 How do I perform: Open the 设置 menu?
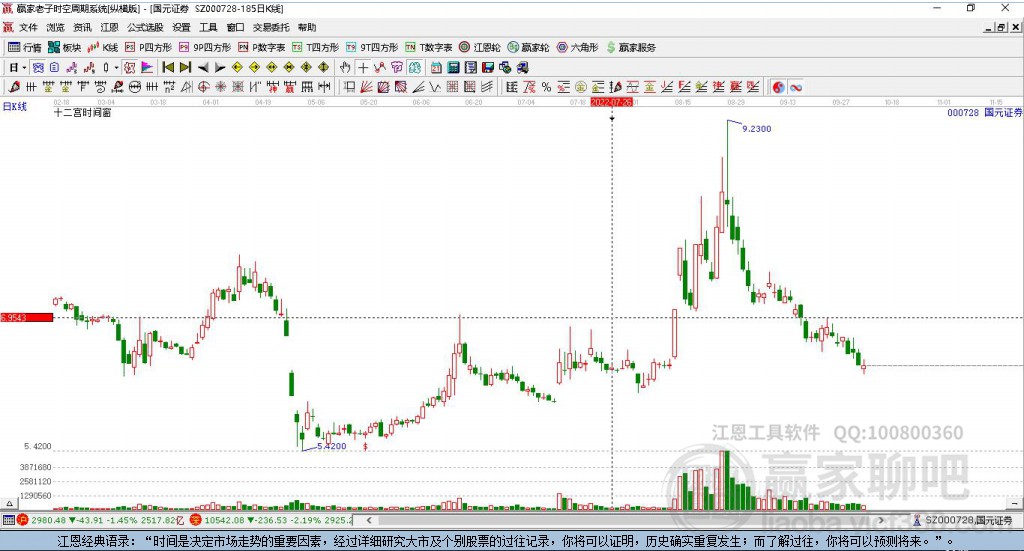(x=182, y=27)
